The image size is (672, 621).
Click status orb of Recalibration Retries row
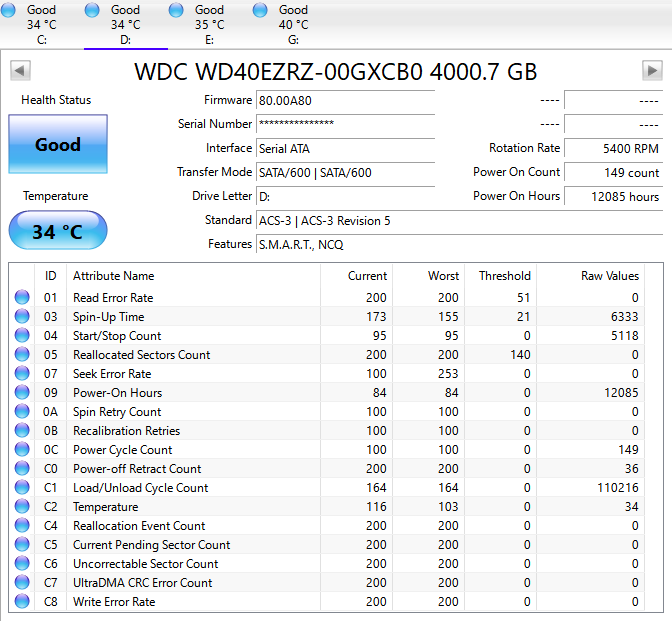click(x=22, y=430)
